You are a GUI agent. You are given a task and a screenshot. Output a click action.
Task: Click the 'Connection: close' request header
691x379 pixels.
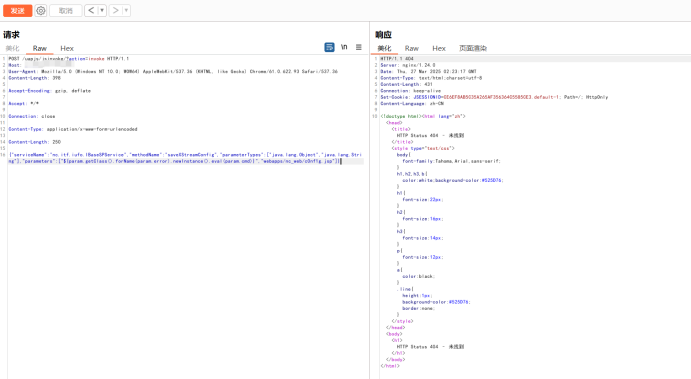coord(32,116)
